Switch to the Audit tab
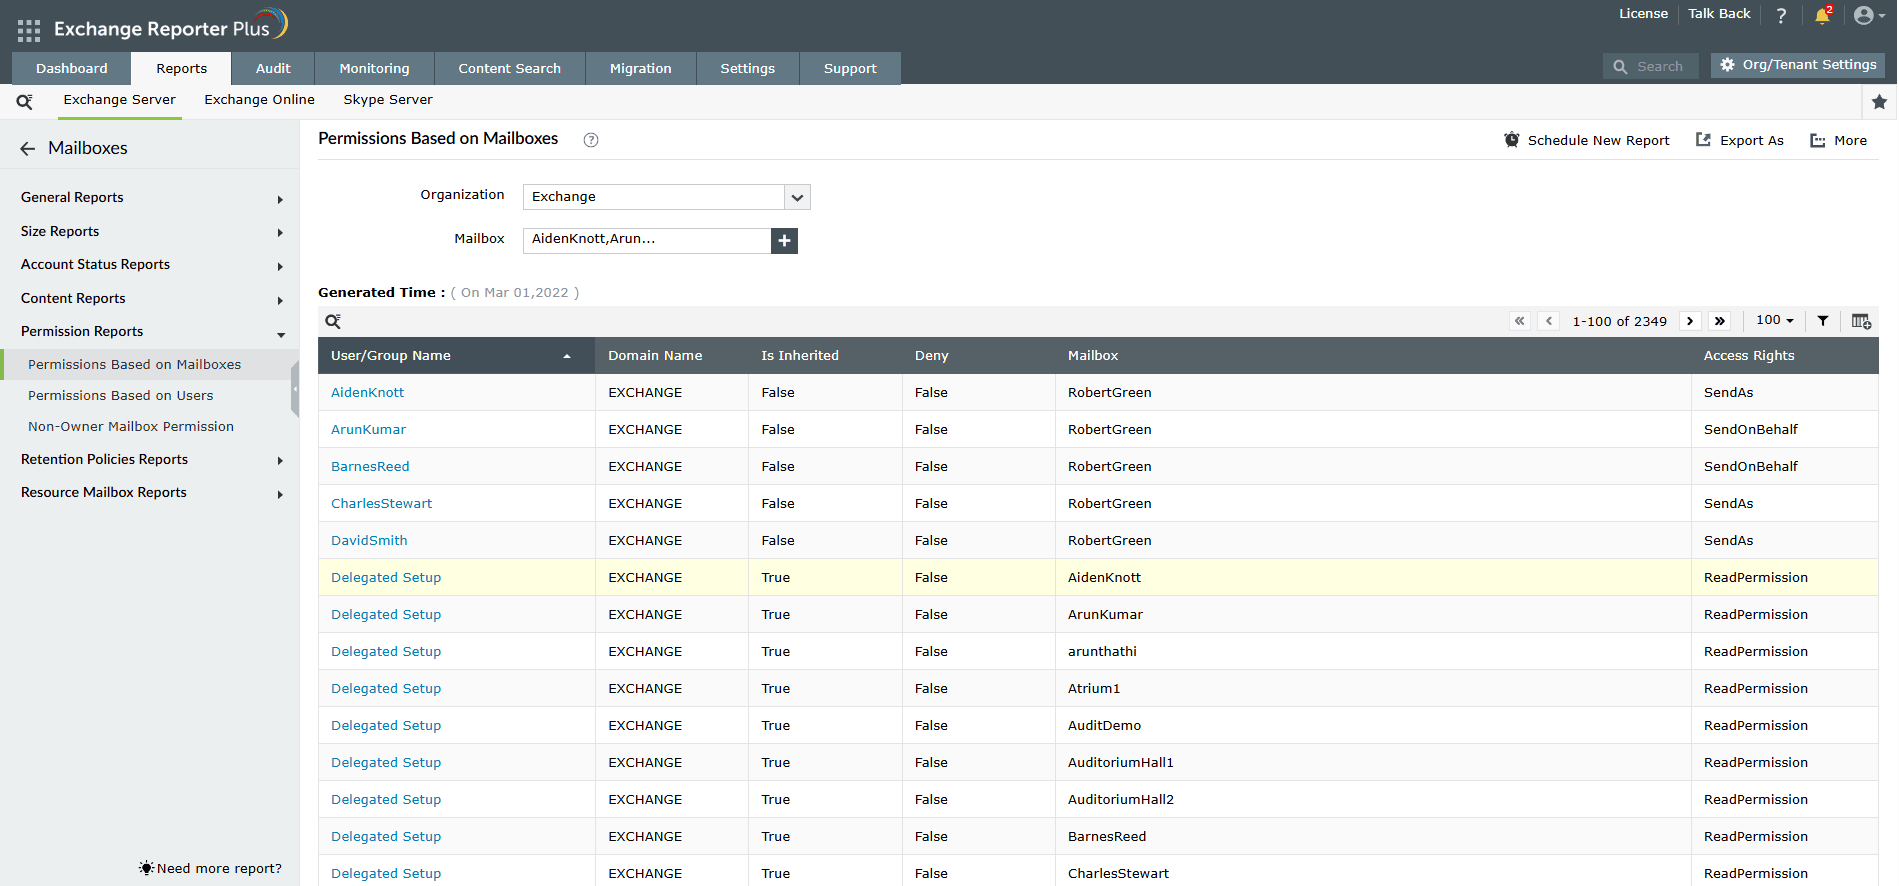Screen dimensions: 1899x886 [273, 69]
